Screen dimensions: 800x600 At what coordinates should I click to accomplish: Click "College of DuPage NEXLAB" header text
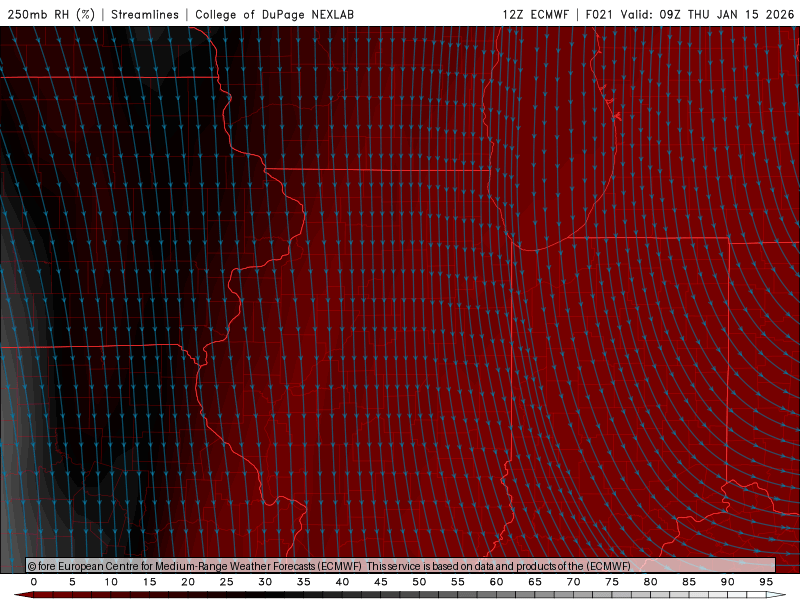(x=274, y=14)
